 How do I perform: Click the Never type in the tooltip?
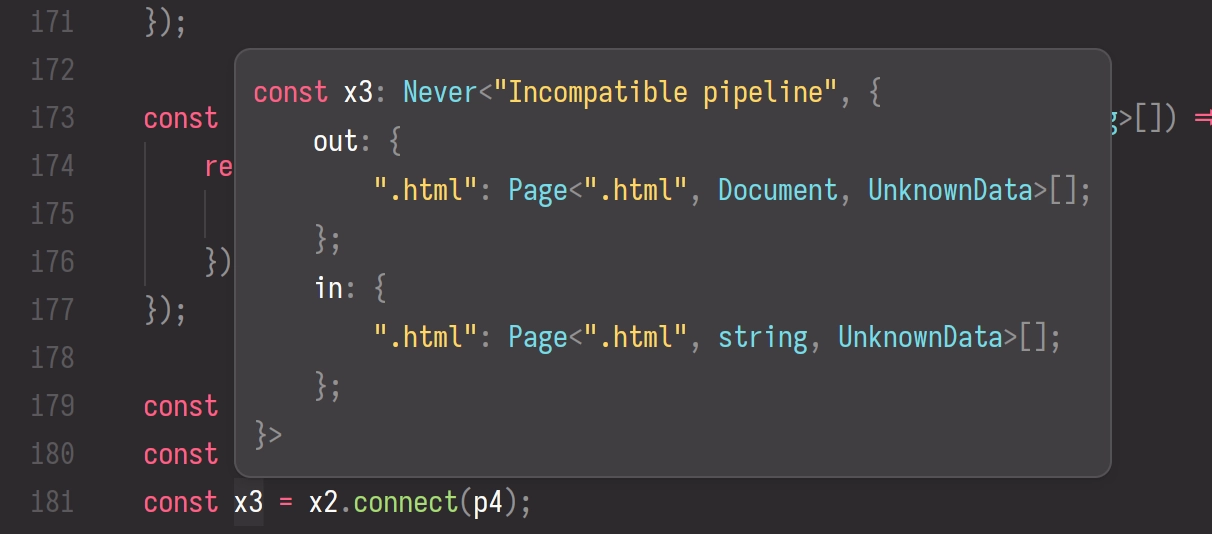[441, 93]
